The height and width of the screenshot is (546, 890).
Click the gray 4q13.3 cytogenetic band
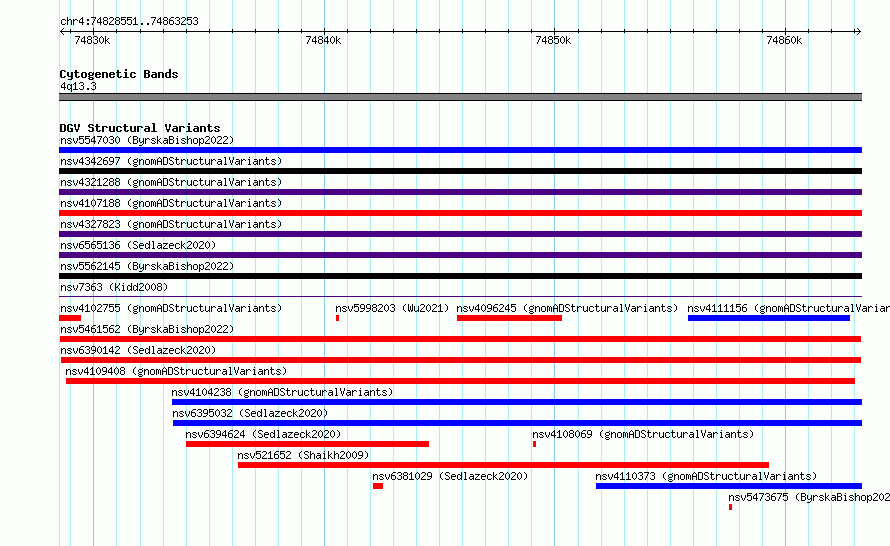(460, 97)
